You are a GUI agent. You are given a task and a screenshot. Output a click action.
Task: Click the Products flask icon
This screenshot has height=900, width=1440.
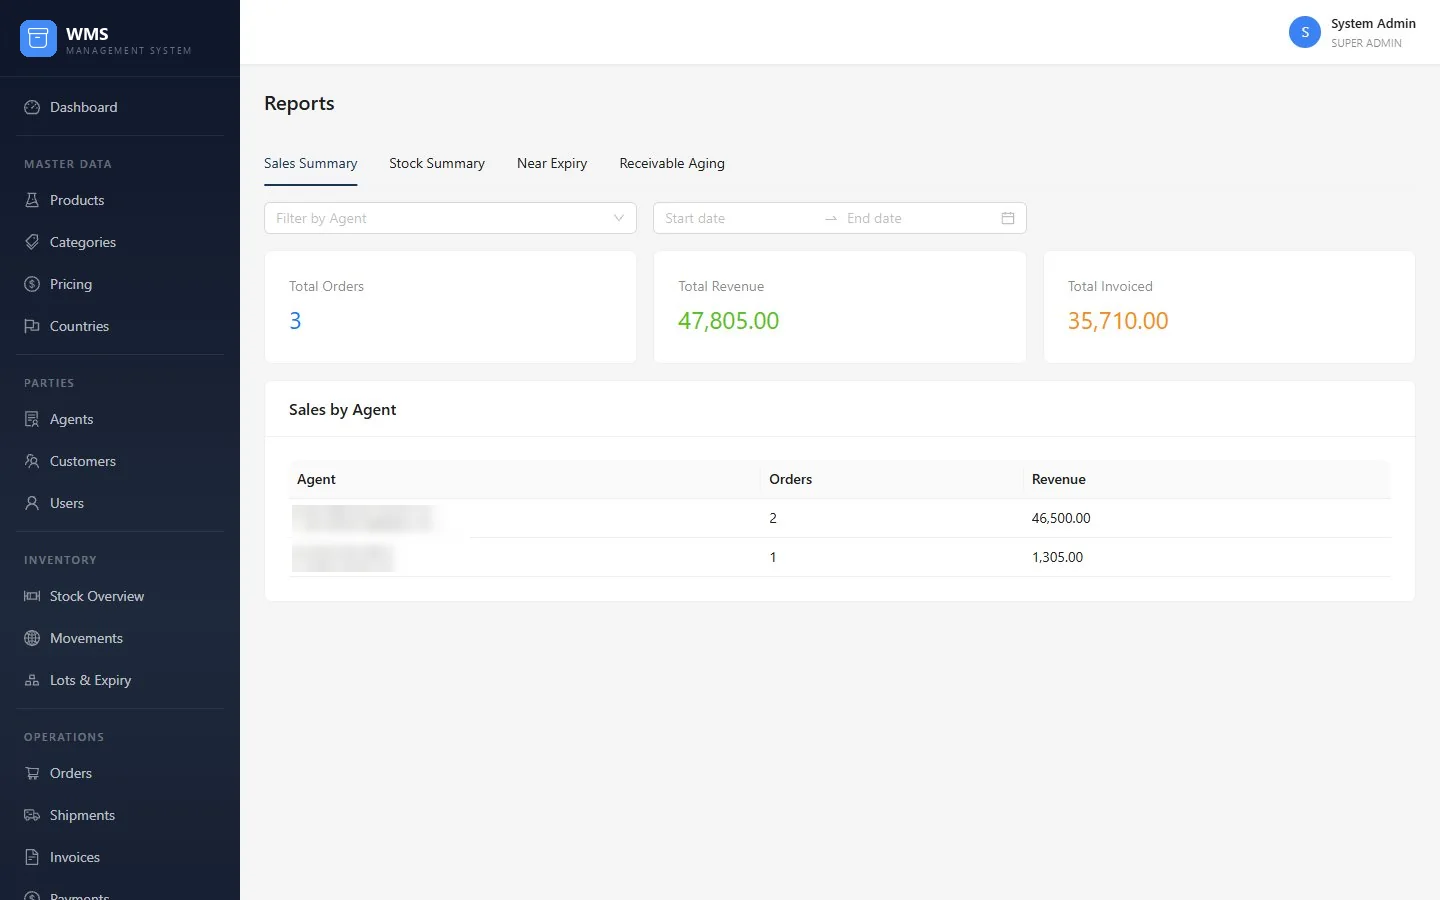click(32, 200)
